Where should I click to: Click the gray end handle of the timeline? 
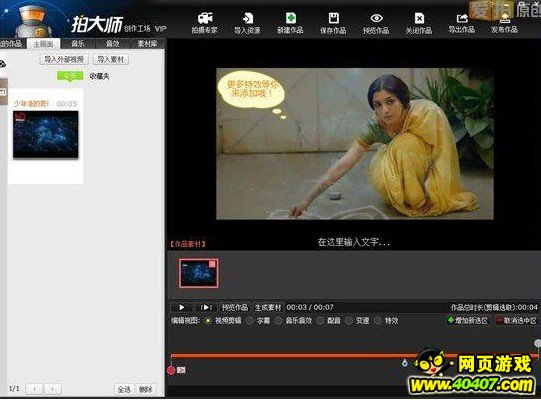[x=538, y=343]
